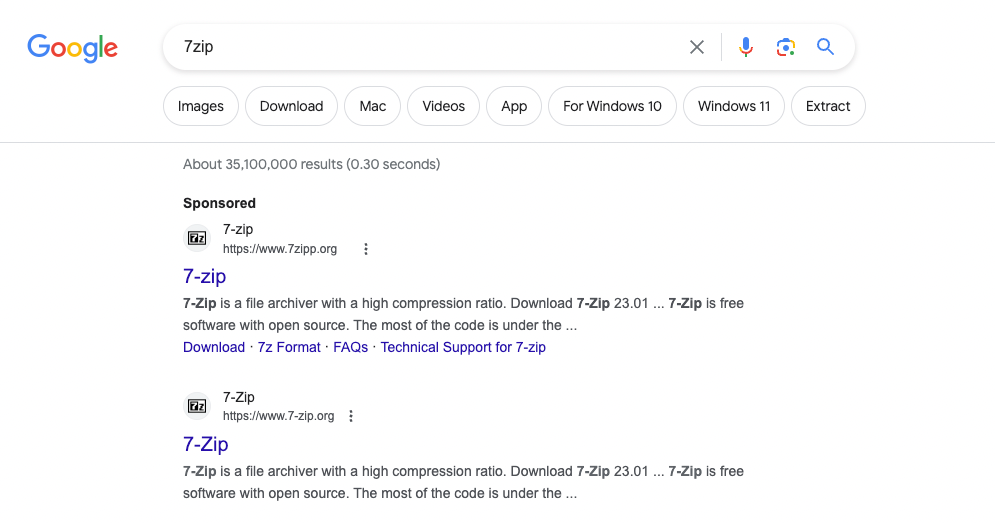Click the 7z favicon of sponsored result
Screen dimensions: 995x523
(198, 238)
